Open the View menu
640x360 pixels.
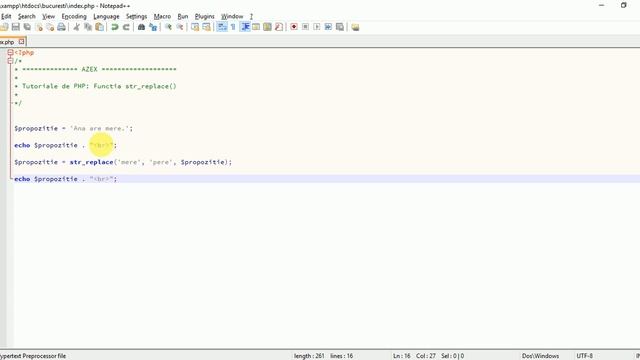click(x=48, y=16)
